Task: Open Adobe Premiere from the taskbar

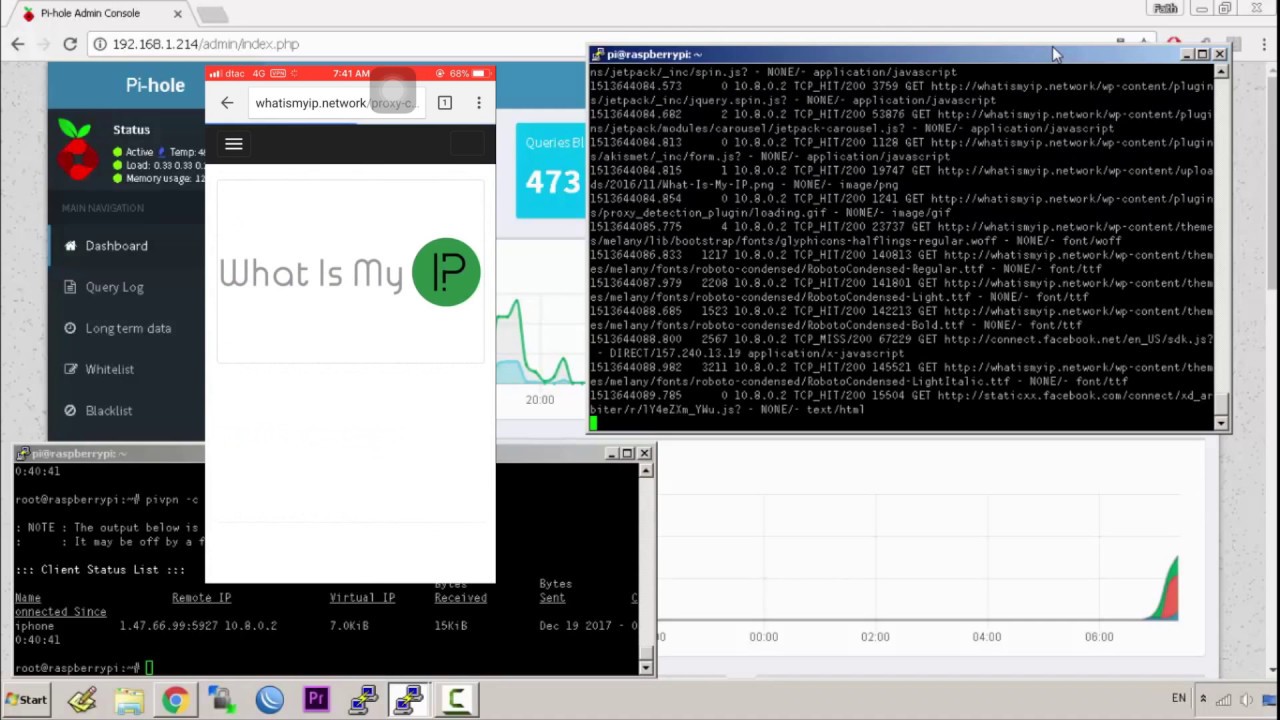Action: [x=316, y=699]
